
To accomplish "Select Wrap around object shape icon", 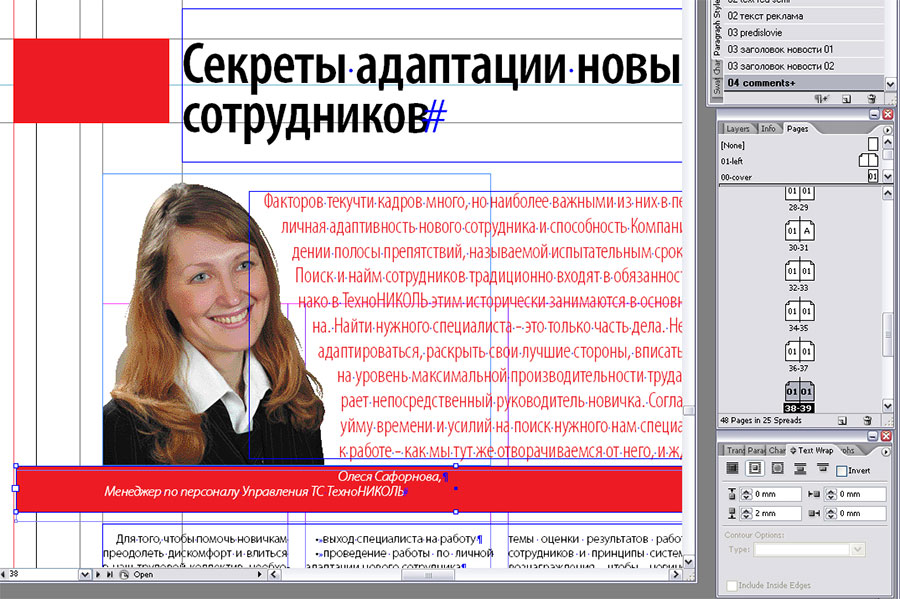I will click(778, 469).
